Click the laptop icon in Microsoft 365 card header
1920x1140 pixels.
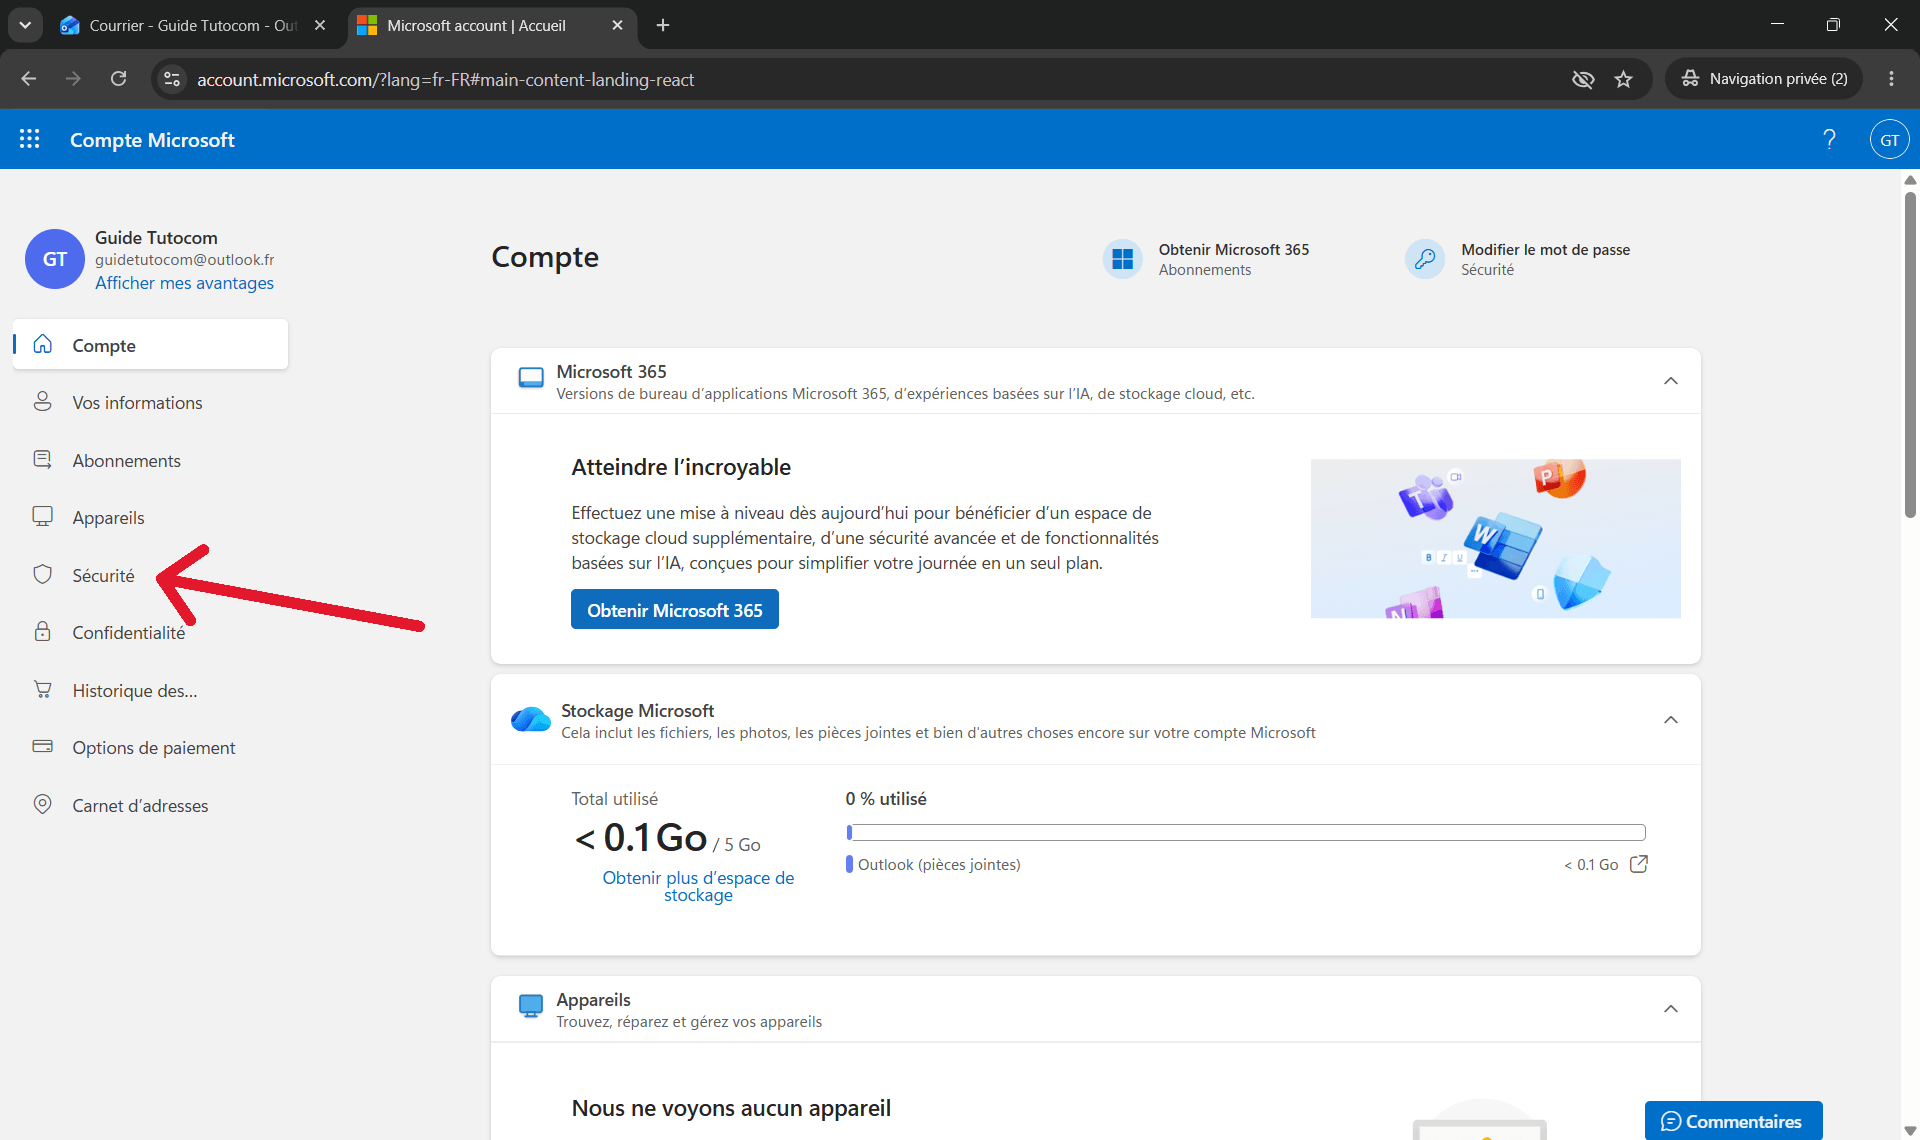pyautogui.click(x=531, y=378)
